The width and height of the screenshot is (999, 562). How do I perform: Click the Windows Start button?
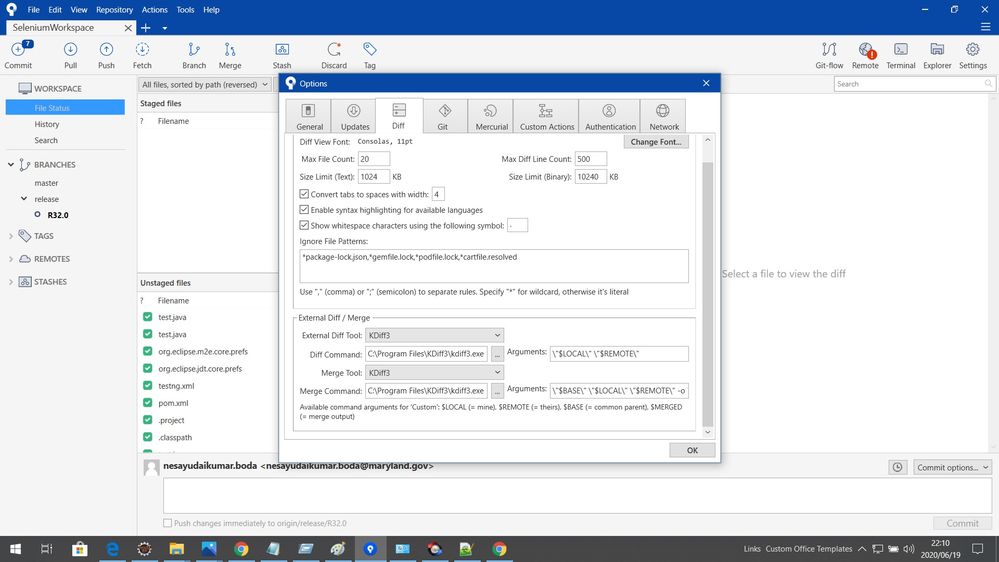15,549
